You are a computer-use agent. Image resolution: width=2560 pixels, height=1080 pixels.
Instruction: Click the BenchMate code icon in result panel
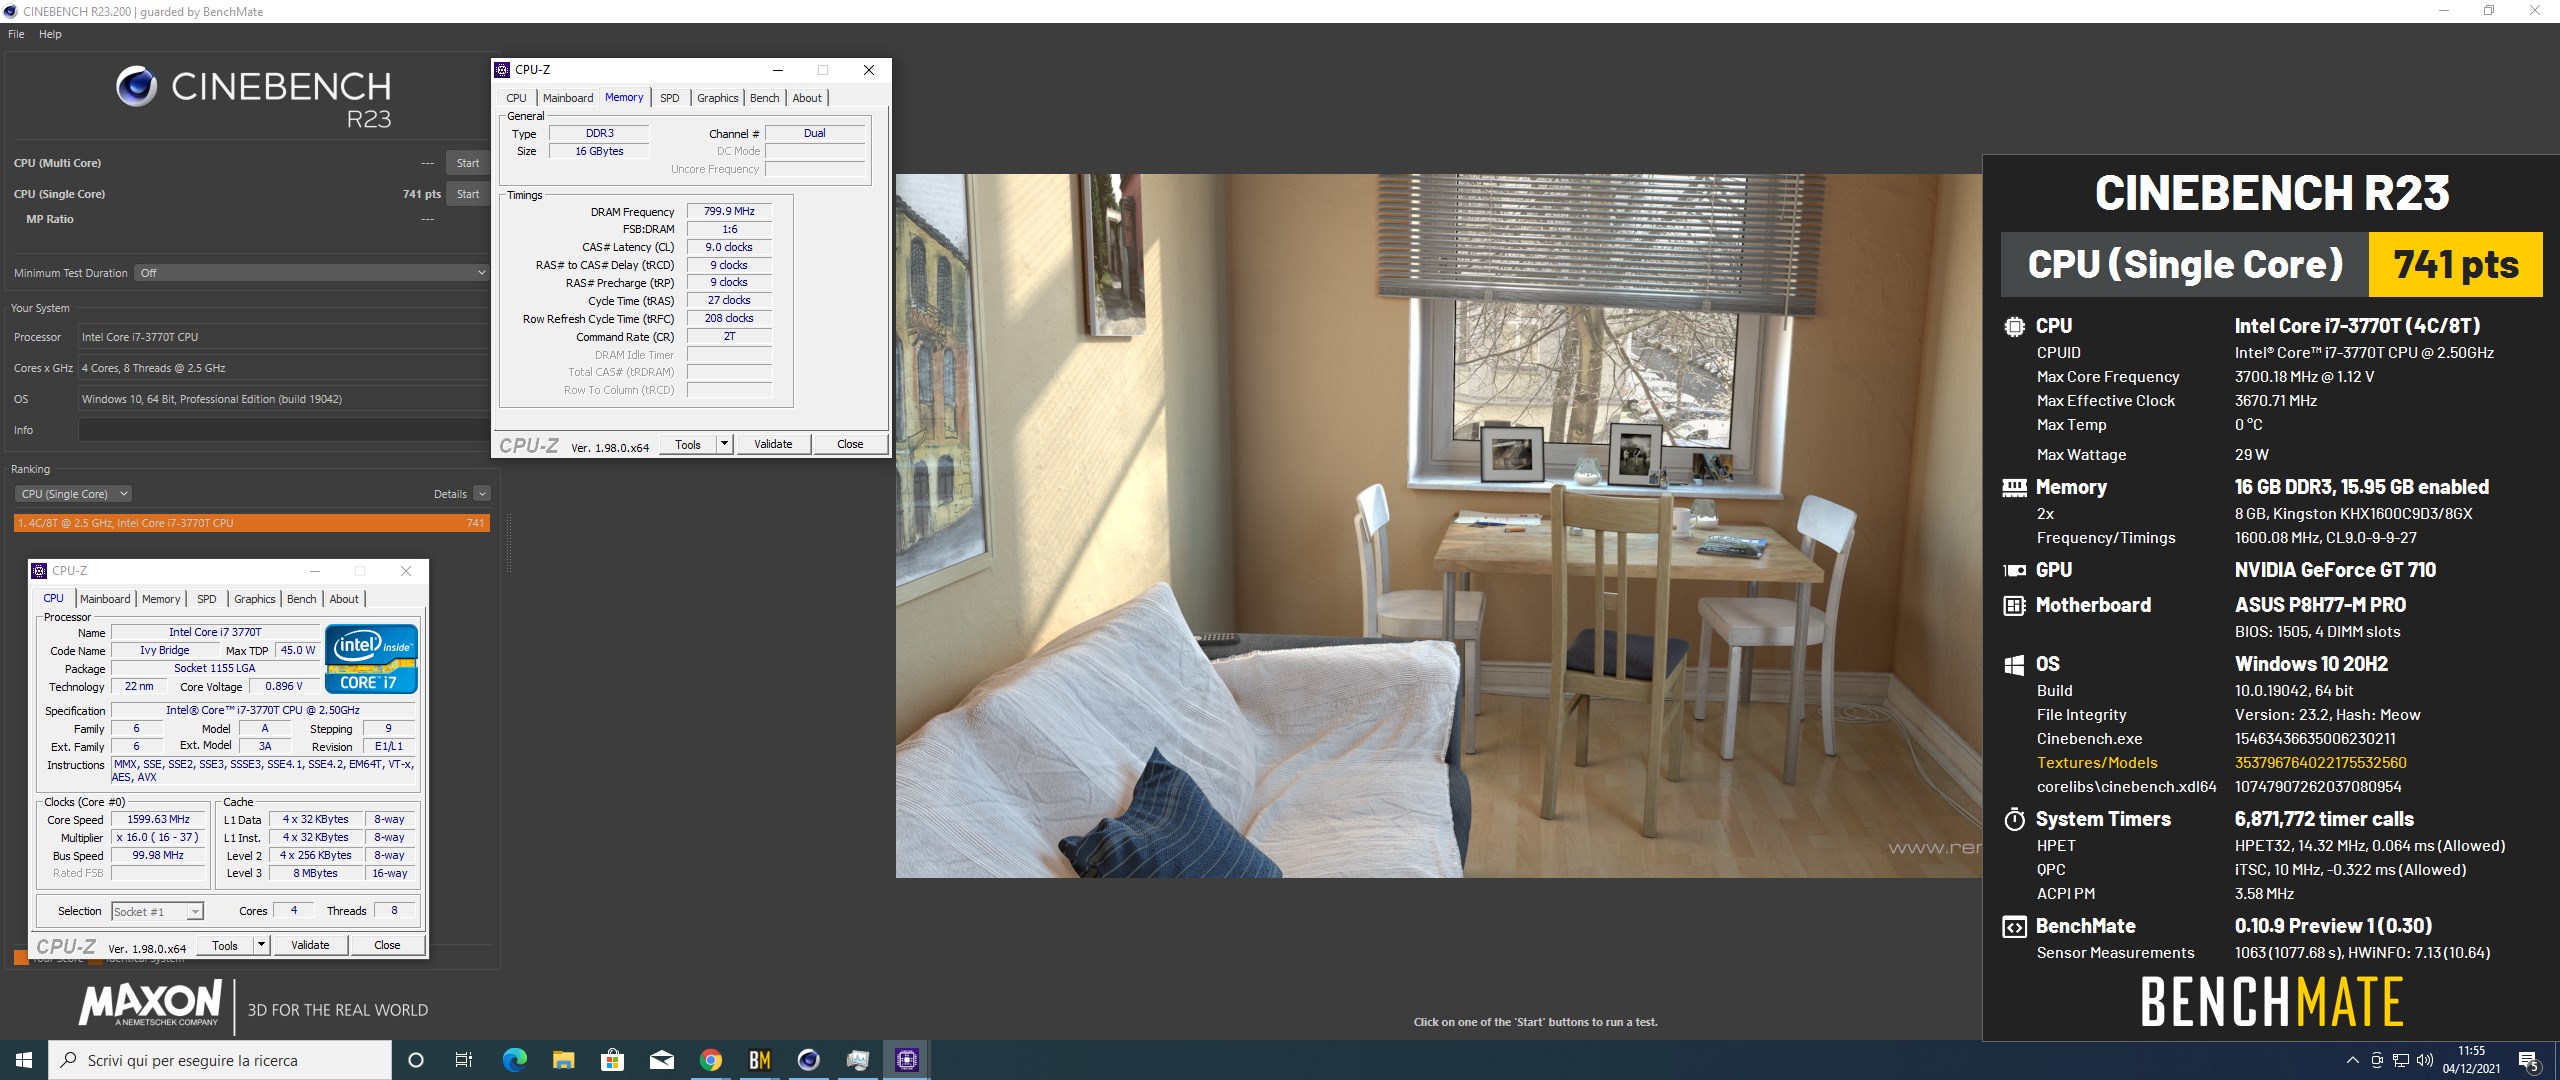[x=2014, y=927]
